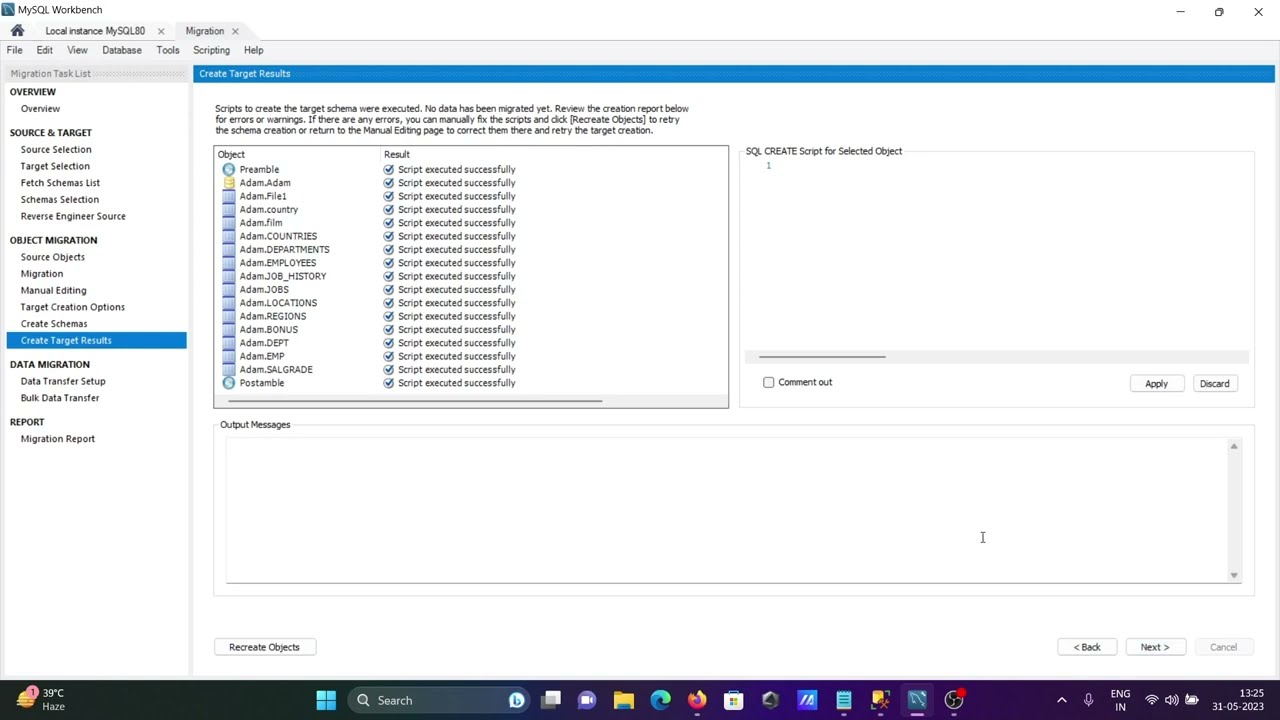The image size is (1280, 720).
Task: Close the Migration tab
Action: click(235, 31)
